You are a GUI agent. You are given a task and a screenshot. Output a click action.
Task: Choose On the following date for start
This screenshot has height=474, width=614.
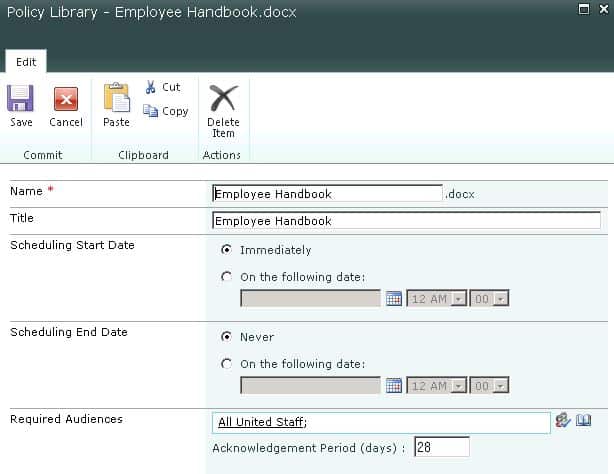click(x=227, y=277)
